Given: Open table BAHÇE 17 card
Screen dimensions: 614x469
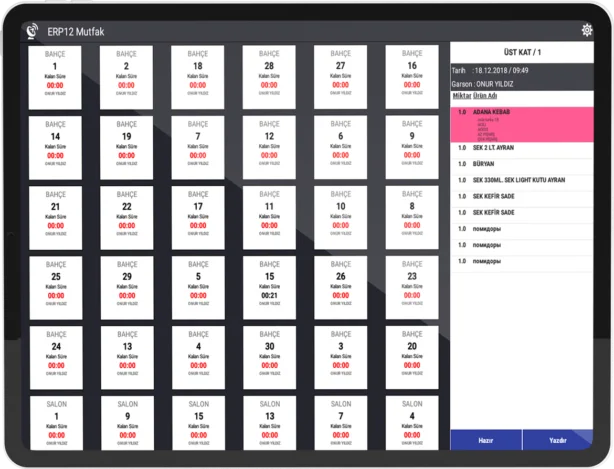Looking at the screenshot, I should 198,217.
